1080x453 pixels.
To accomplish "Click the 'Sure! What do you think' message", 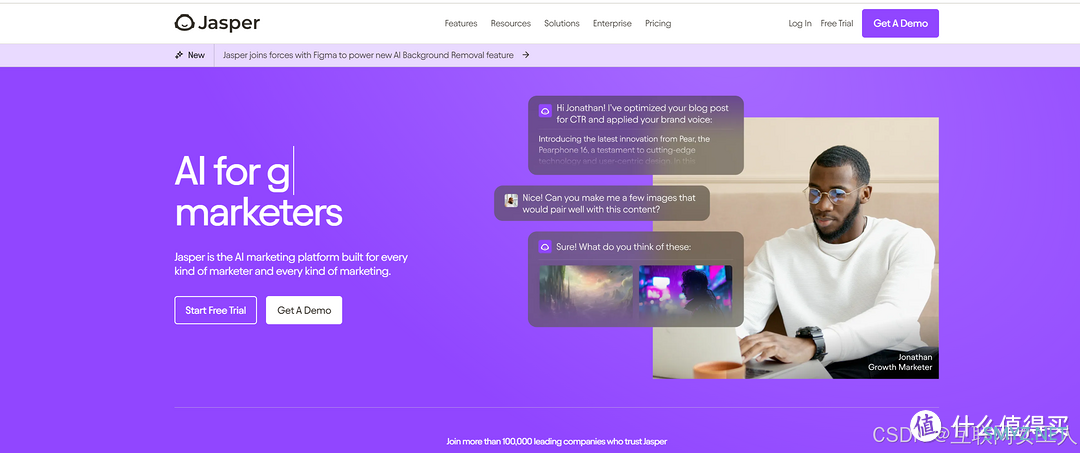I will click(623, 246).
